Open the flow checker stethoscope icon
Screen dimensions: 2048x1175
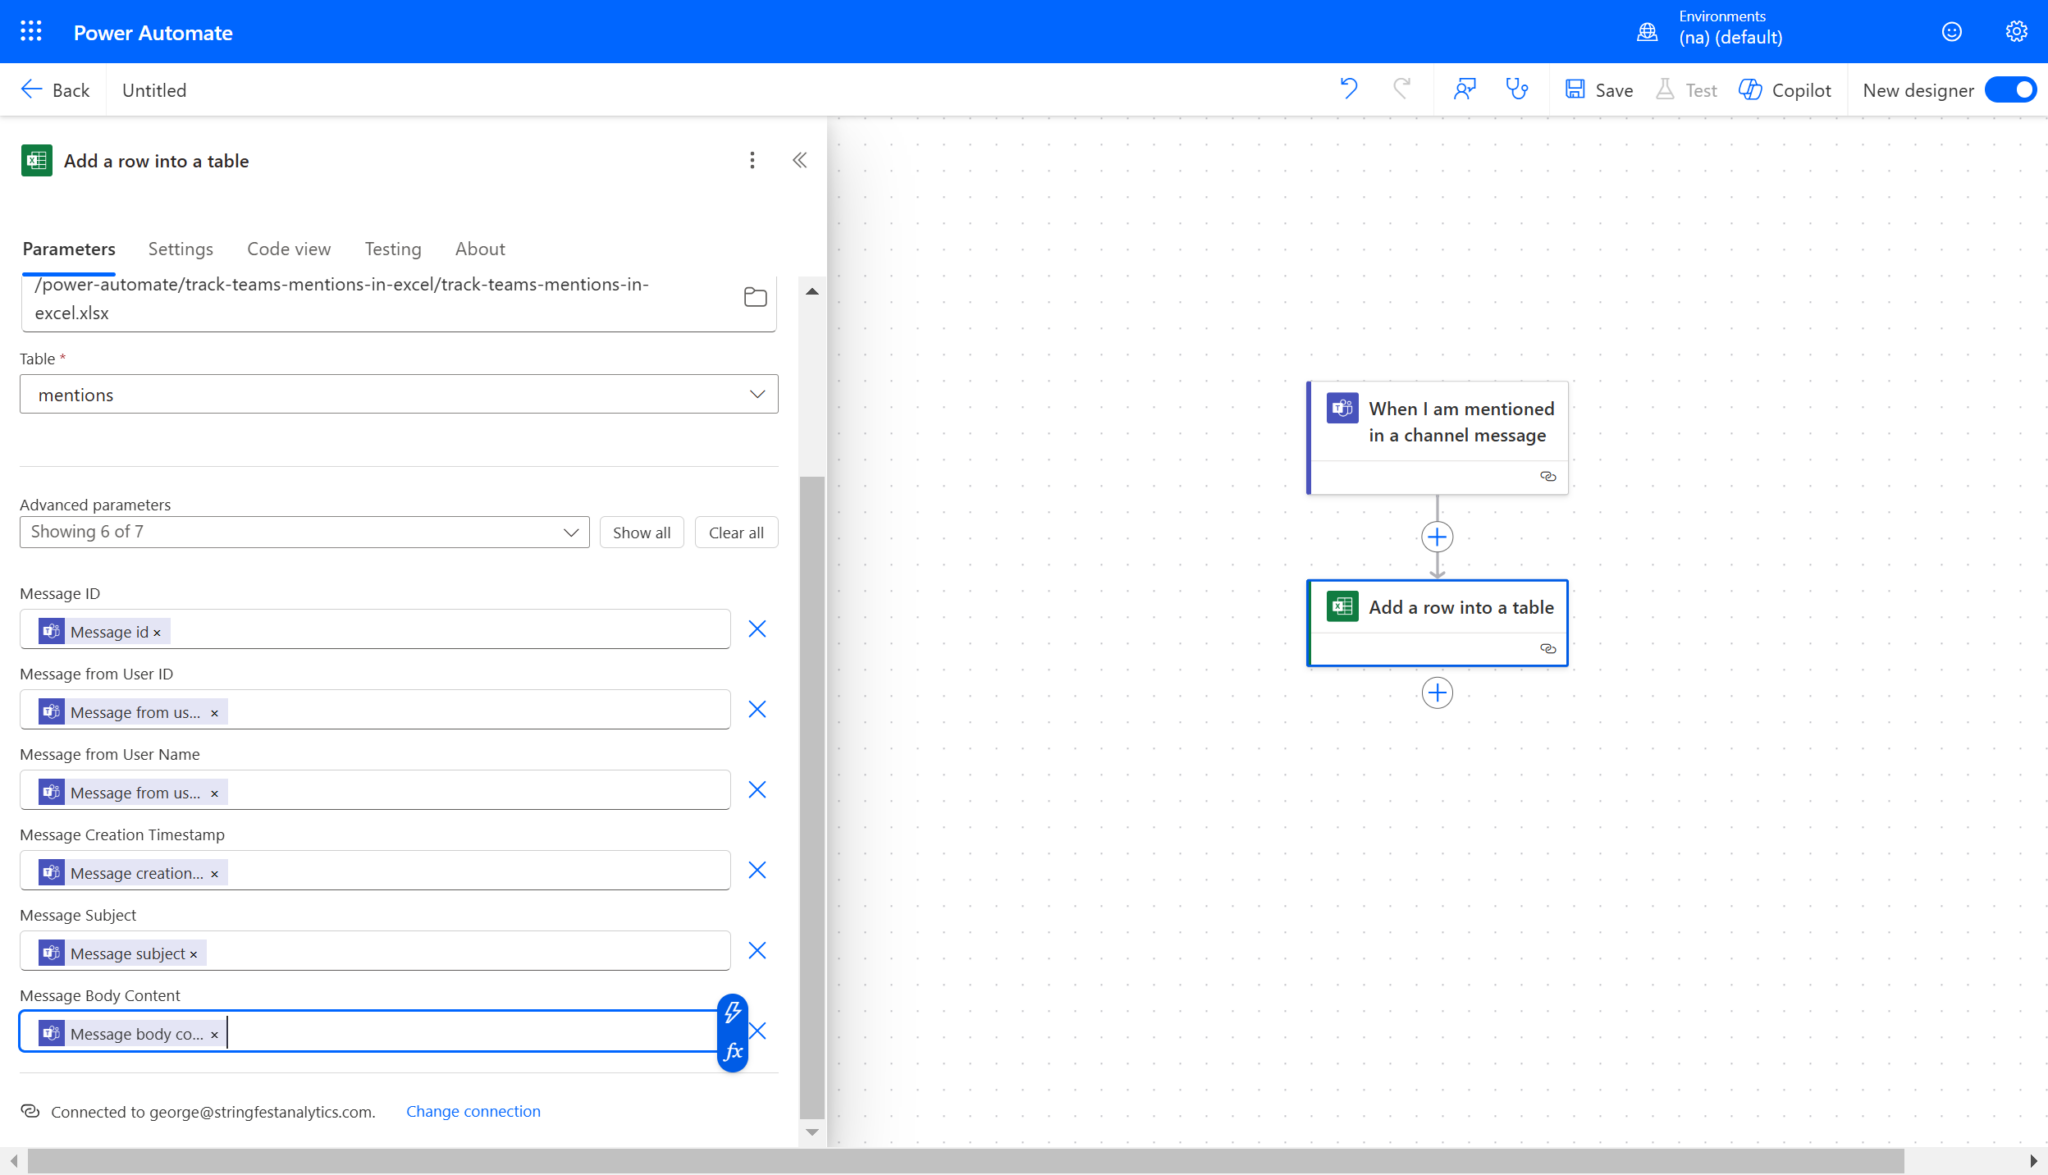pos(1517,89)
